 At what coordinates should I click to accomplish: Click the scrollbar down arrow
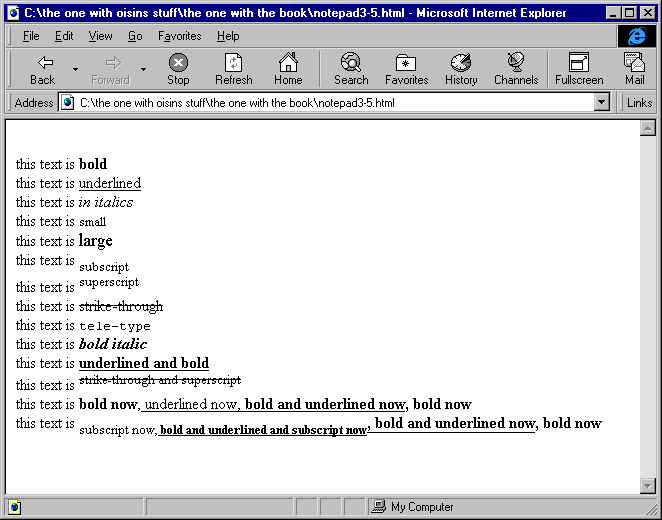tap(647, 485)
